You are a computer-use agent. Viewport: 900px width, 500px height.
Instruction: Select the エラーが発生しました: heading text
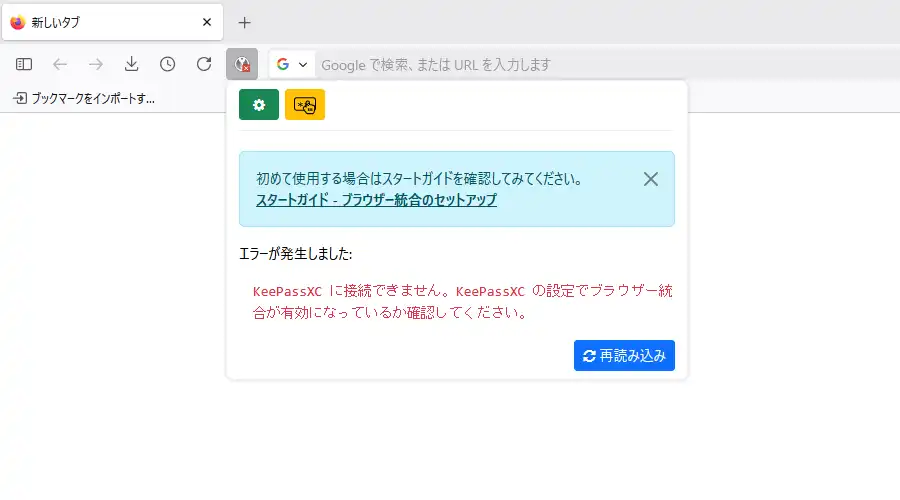click(x=296, y=254)
